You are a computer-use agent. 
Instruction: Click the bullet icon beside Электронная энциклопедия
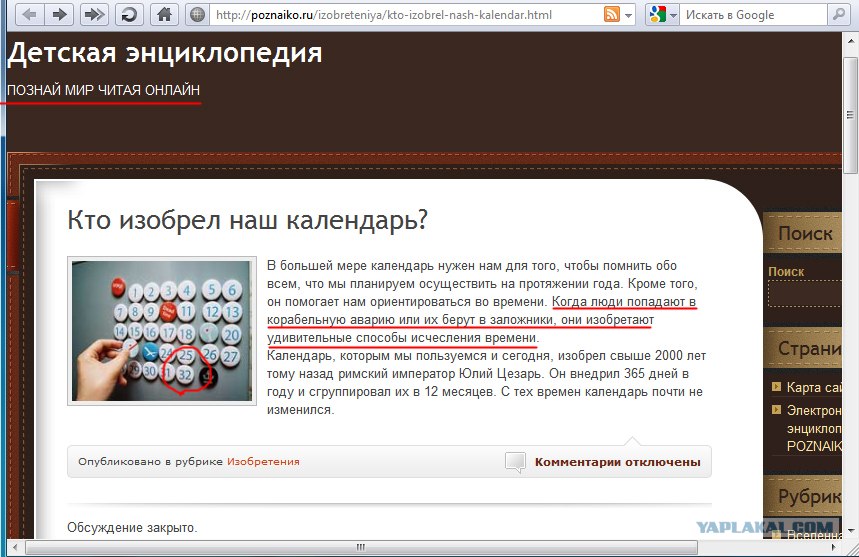click(776, 409)
